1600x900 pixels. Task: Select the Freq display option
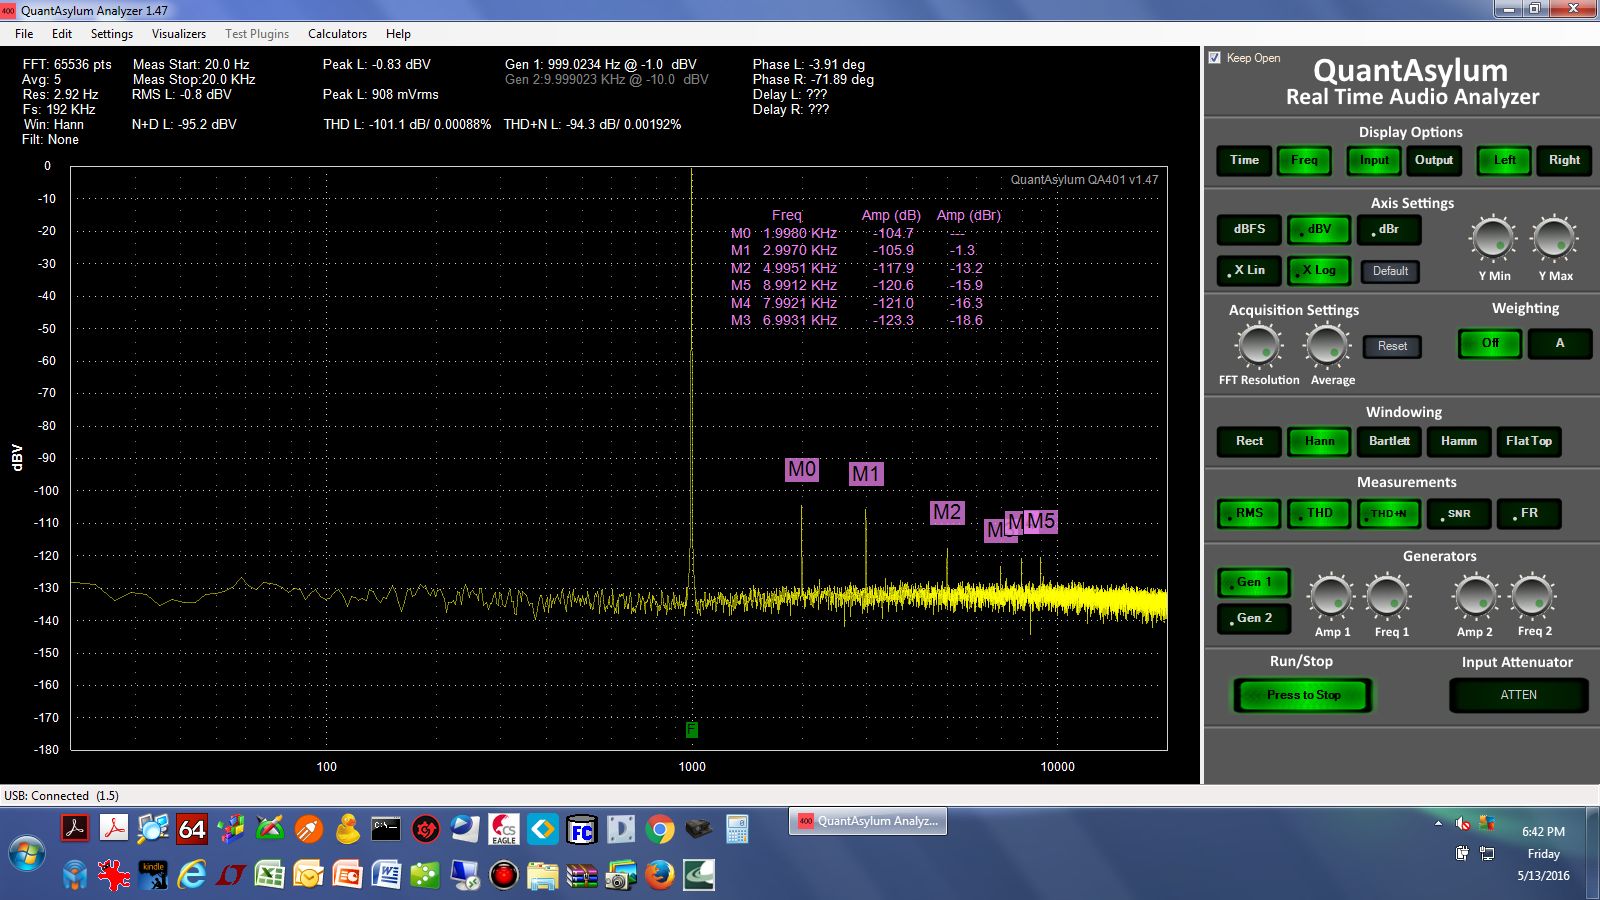pyautogui.click(x=1304, y=160)
